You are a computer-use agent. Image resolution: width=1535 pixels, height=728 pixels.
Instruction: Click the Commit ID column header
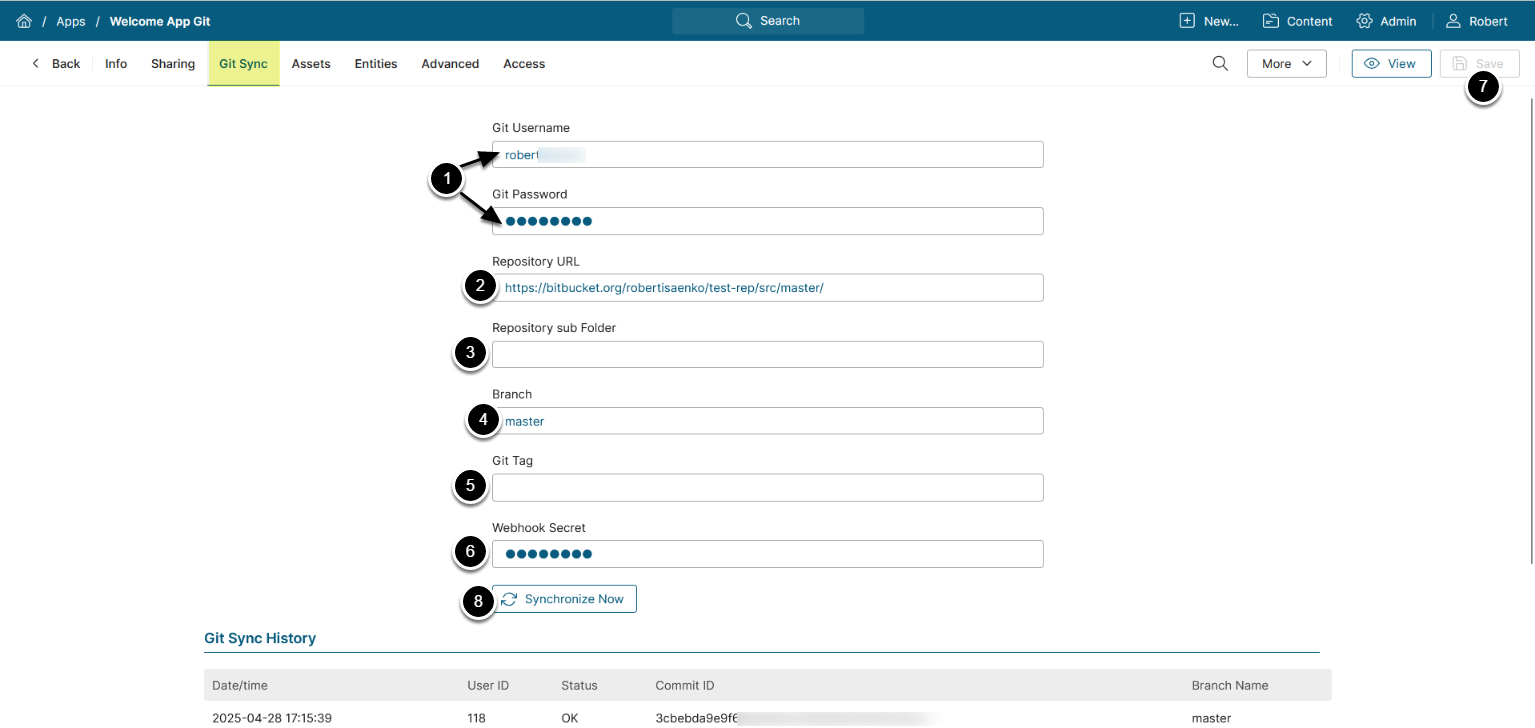point(685,685)
